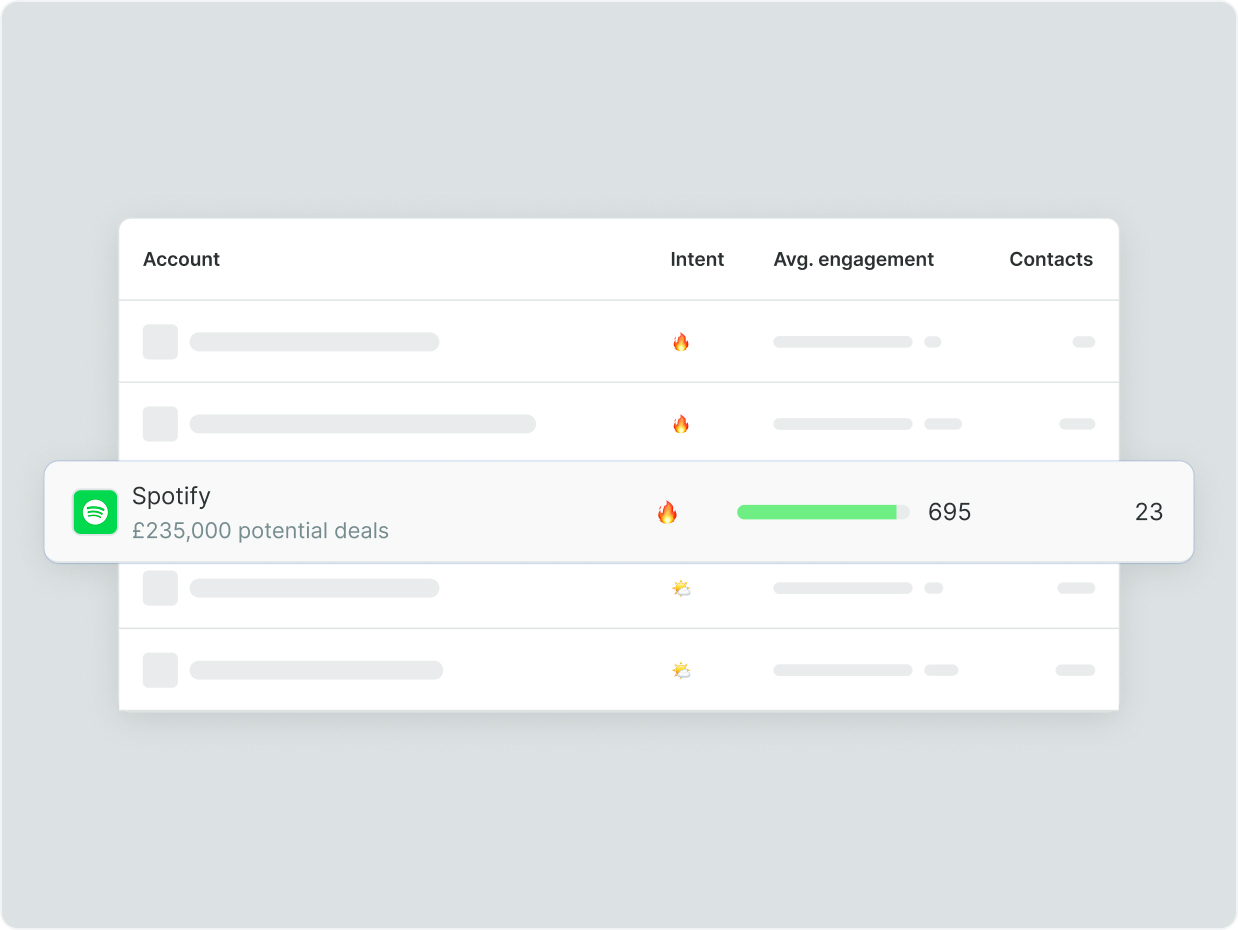Select the Contacts column header
The width and height of the screenshot is (1238, 930).
1051,259
